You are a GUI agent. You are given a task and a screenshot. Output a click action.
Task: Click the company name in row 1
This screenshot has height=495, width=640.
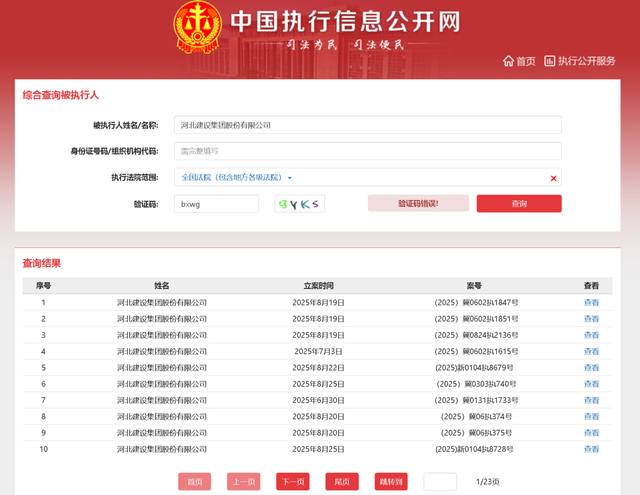[162, 302]
